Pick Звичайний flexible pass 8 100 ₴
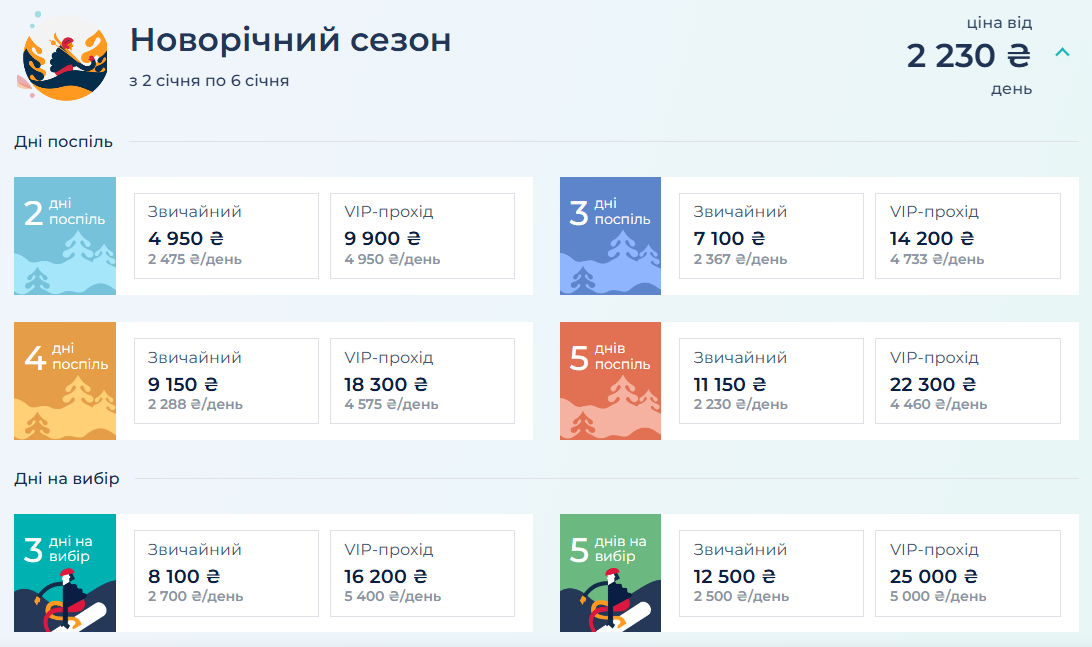Screen dimensions: 1092x647 [x=226, y=573]
